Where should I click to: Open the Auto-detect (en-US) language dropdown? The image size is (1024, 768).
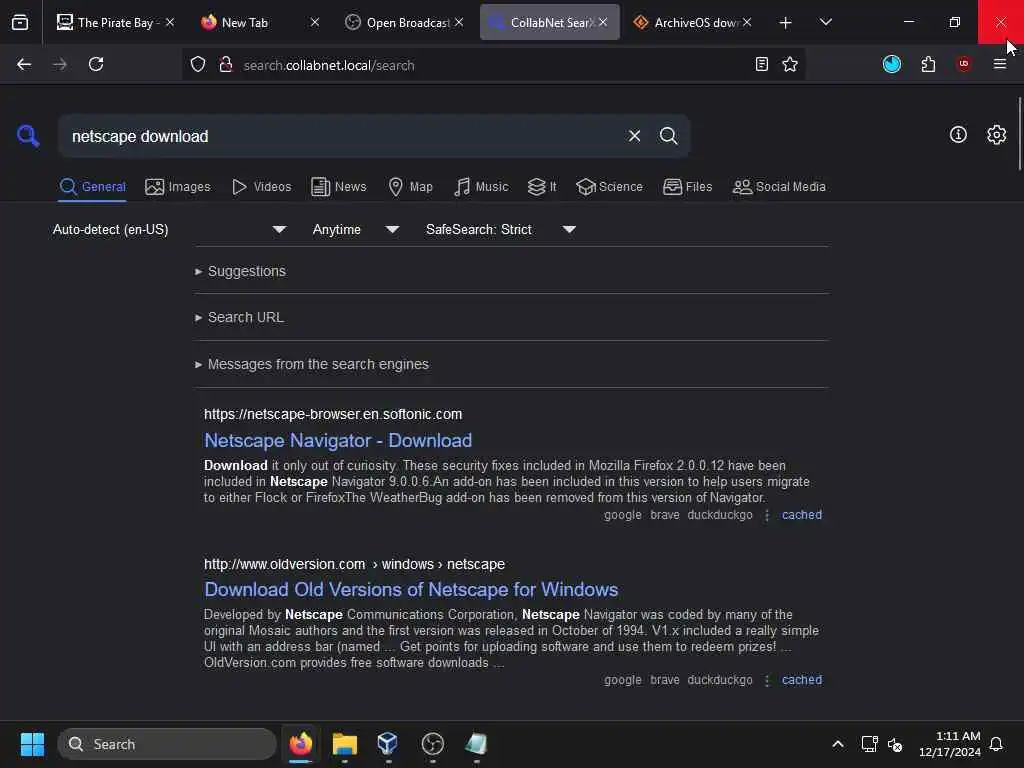(169, 229)
